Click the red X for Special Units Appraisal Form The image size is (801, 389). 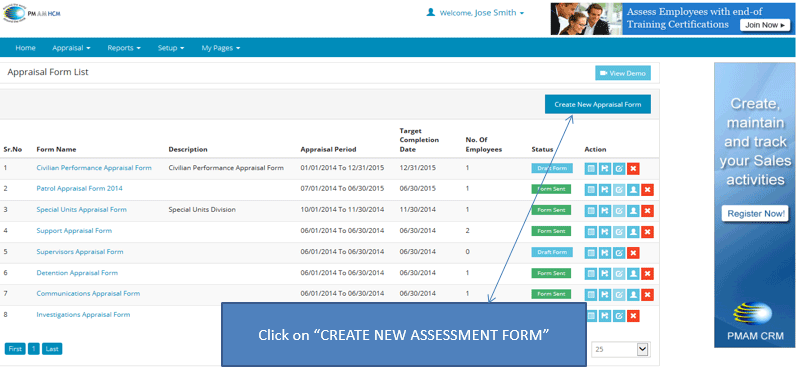pyautogui.click(x=648, y=211)
